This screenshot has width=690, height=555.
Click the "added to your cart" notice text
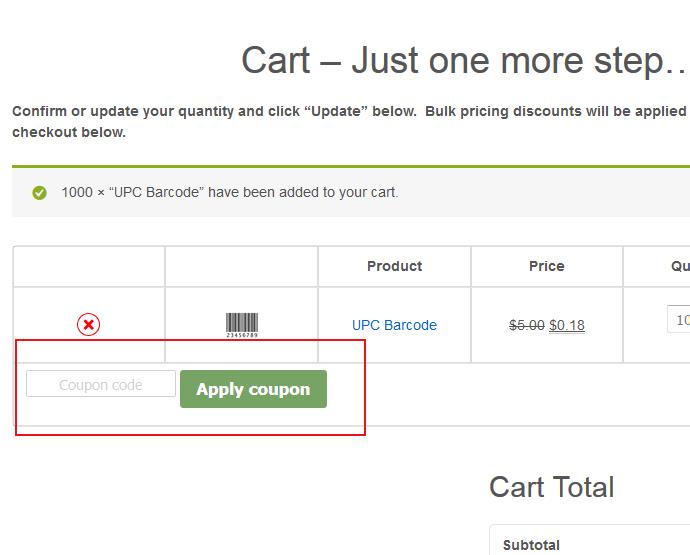tap(230, 192)
